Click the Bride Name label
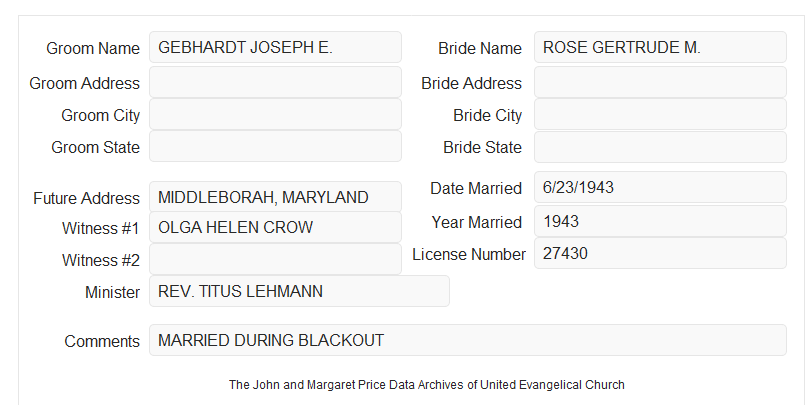Screen dimensions: 805x405 point(480,48)
